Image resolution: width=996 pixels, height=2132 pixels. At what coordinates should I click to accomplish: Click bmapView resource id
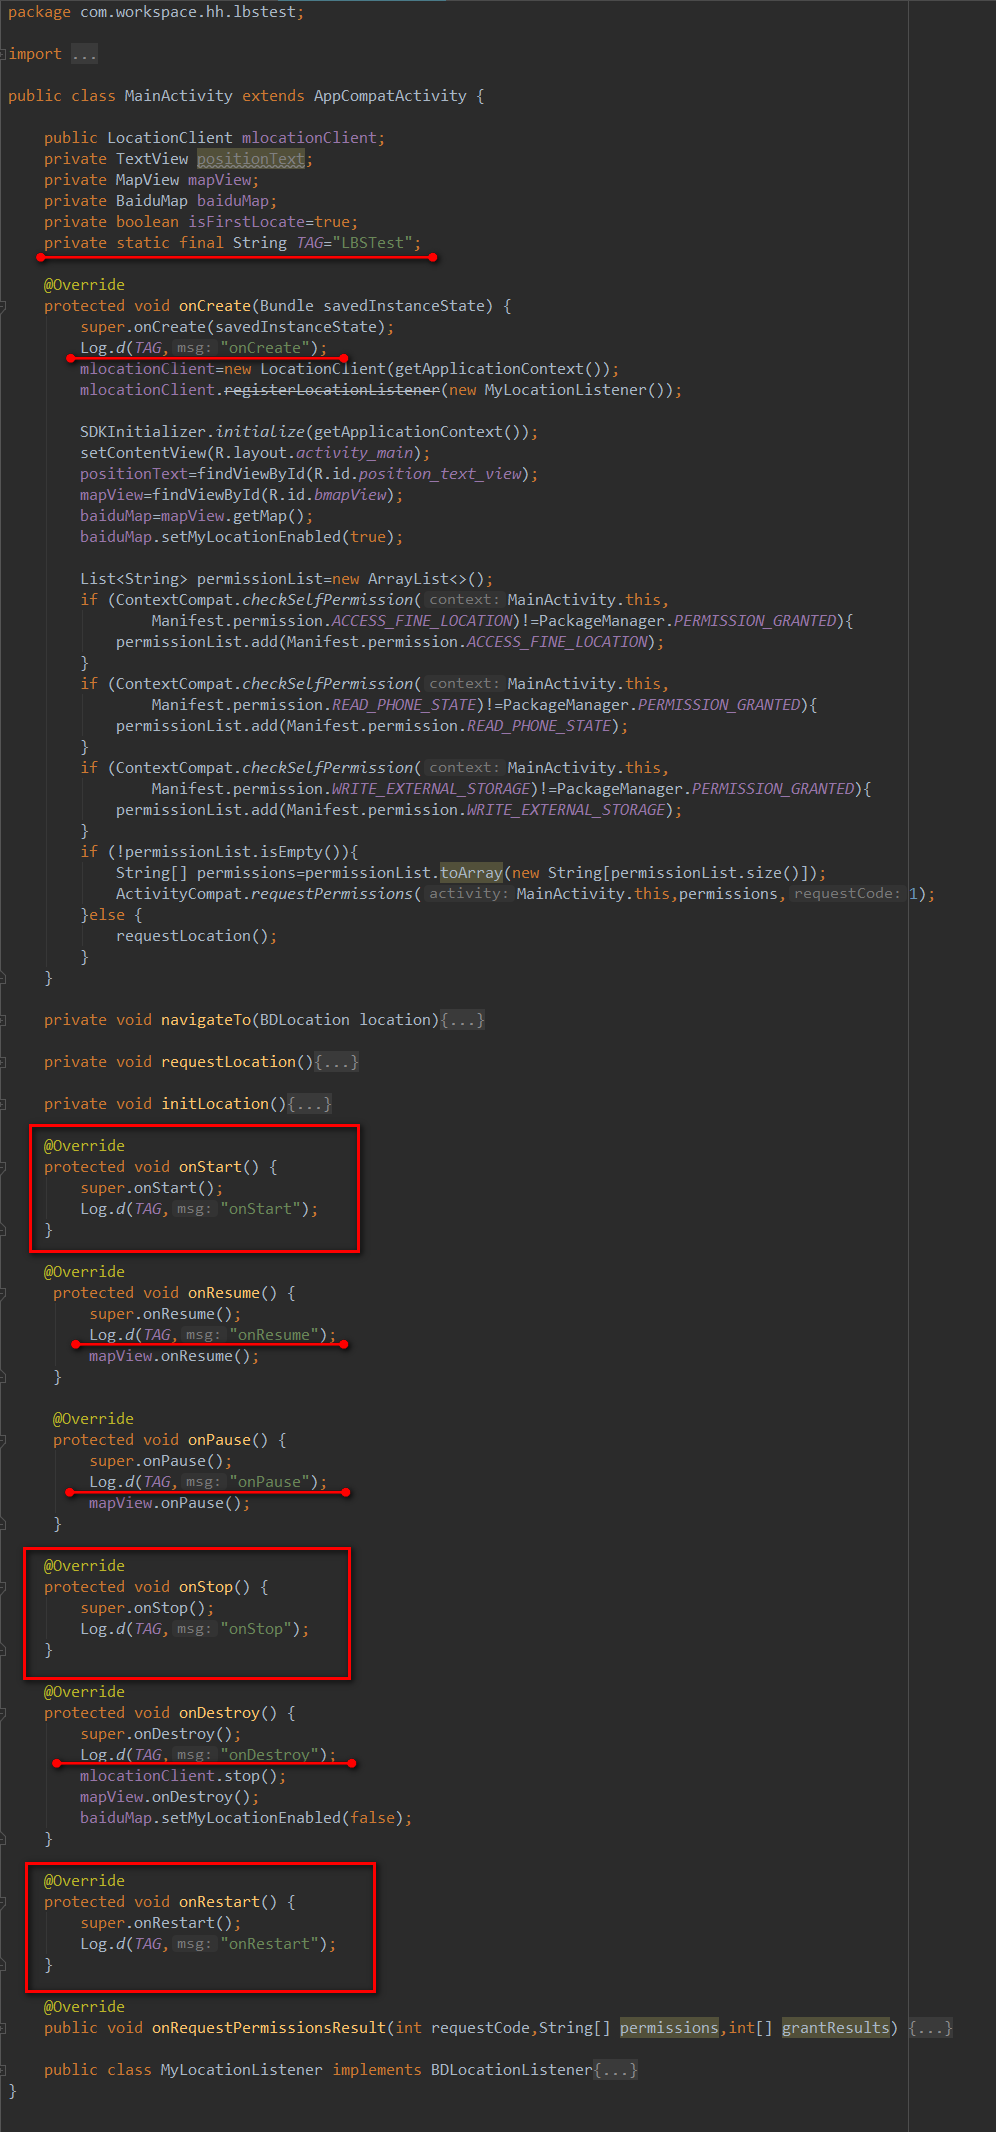pos(349,495)
